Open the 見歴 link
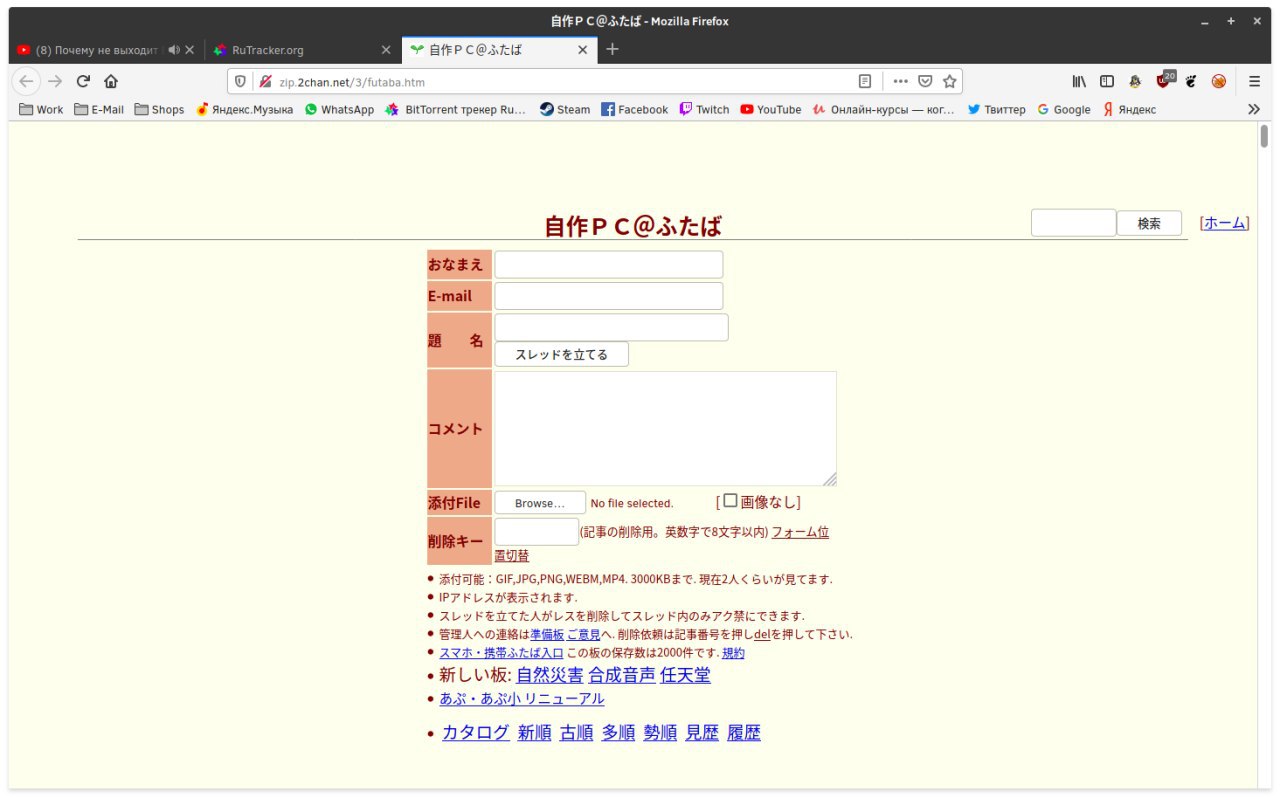This screenshot has width=1280, height=798. coord(702,732)
